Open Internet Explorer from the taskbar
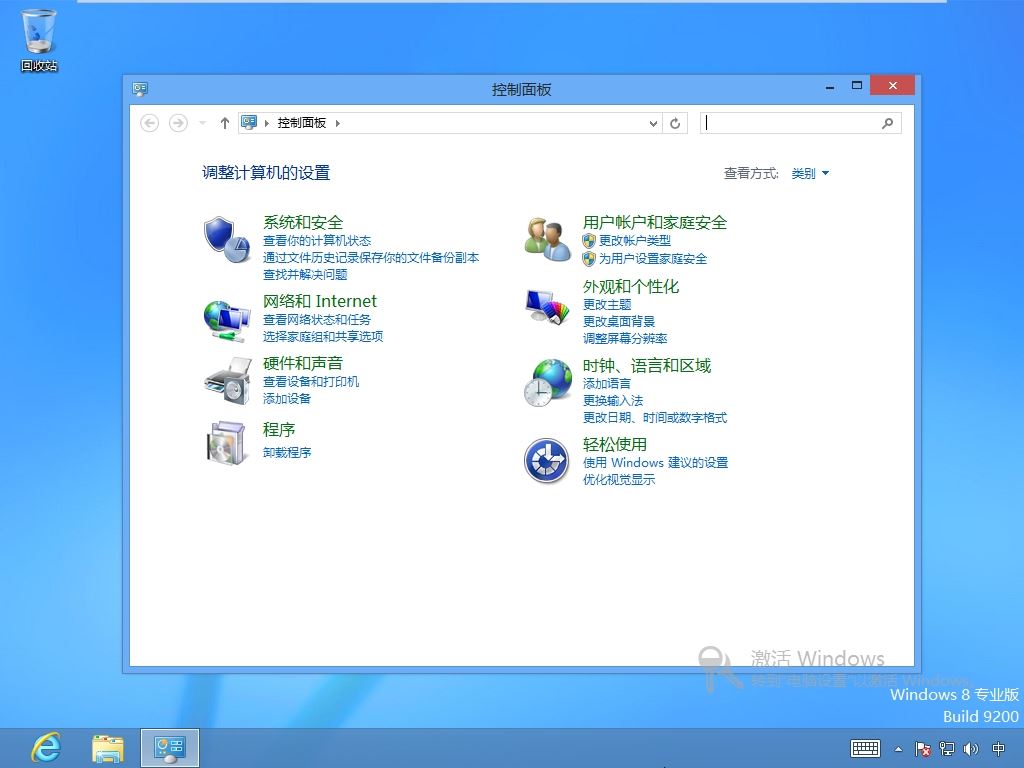 46,748
